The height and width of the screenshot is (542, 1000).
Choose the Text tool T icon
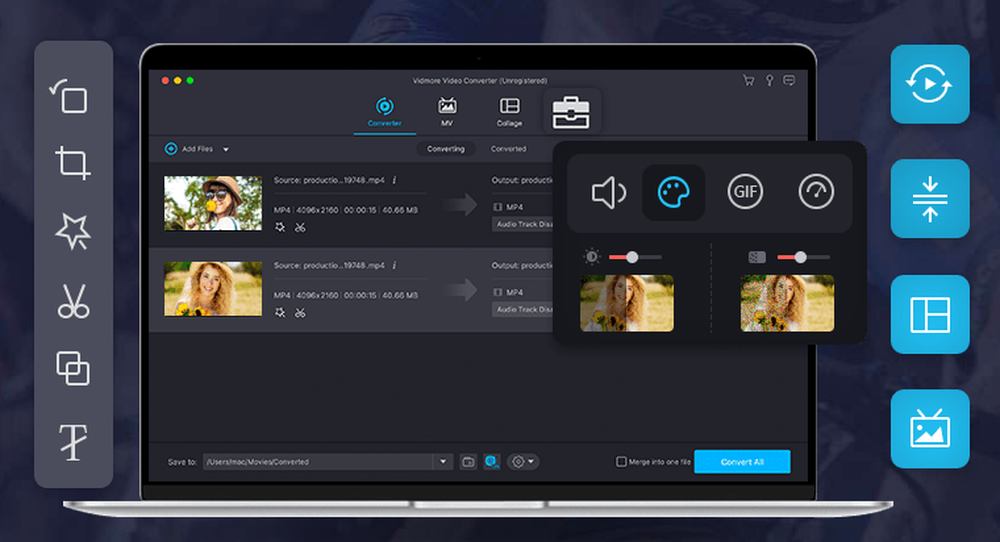coord(73,441)
